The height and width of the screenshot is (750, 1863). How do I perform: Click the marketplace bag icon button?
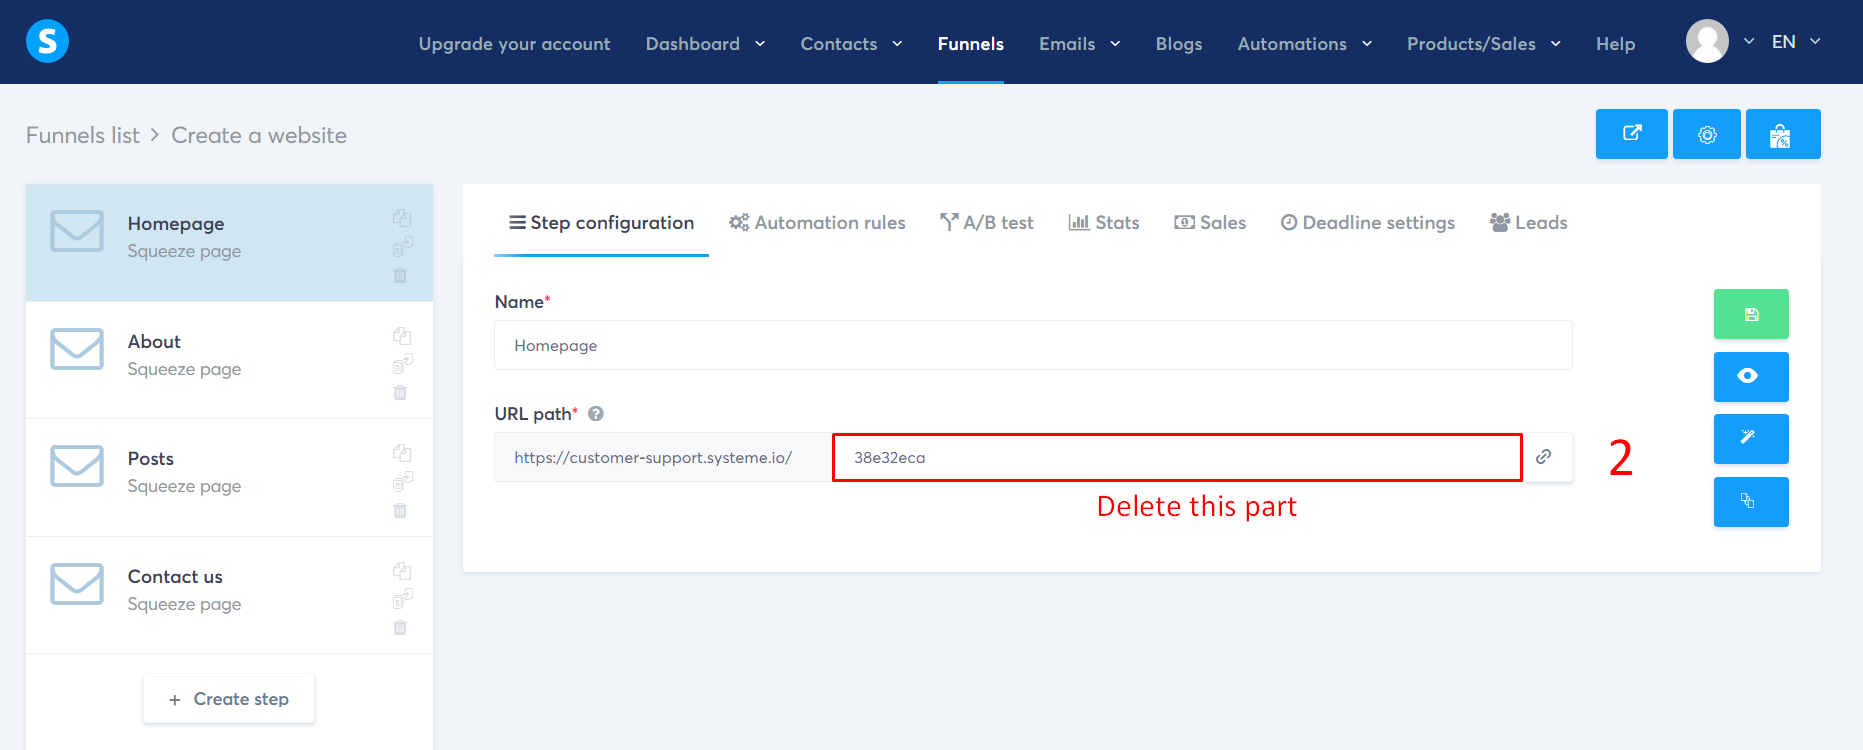(1783, 134)
